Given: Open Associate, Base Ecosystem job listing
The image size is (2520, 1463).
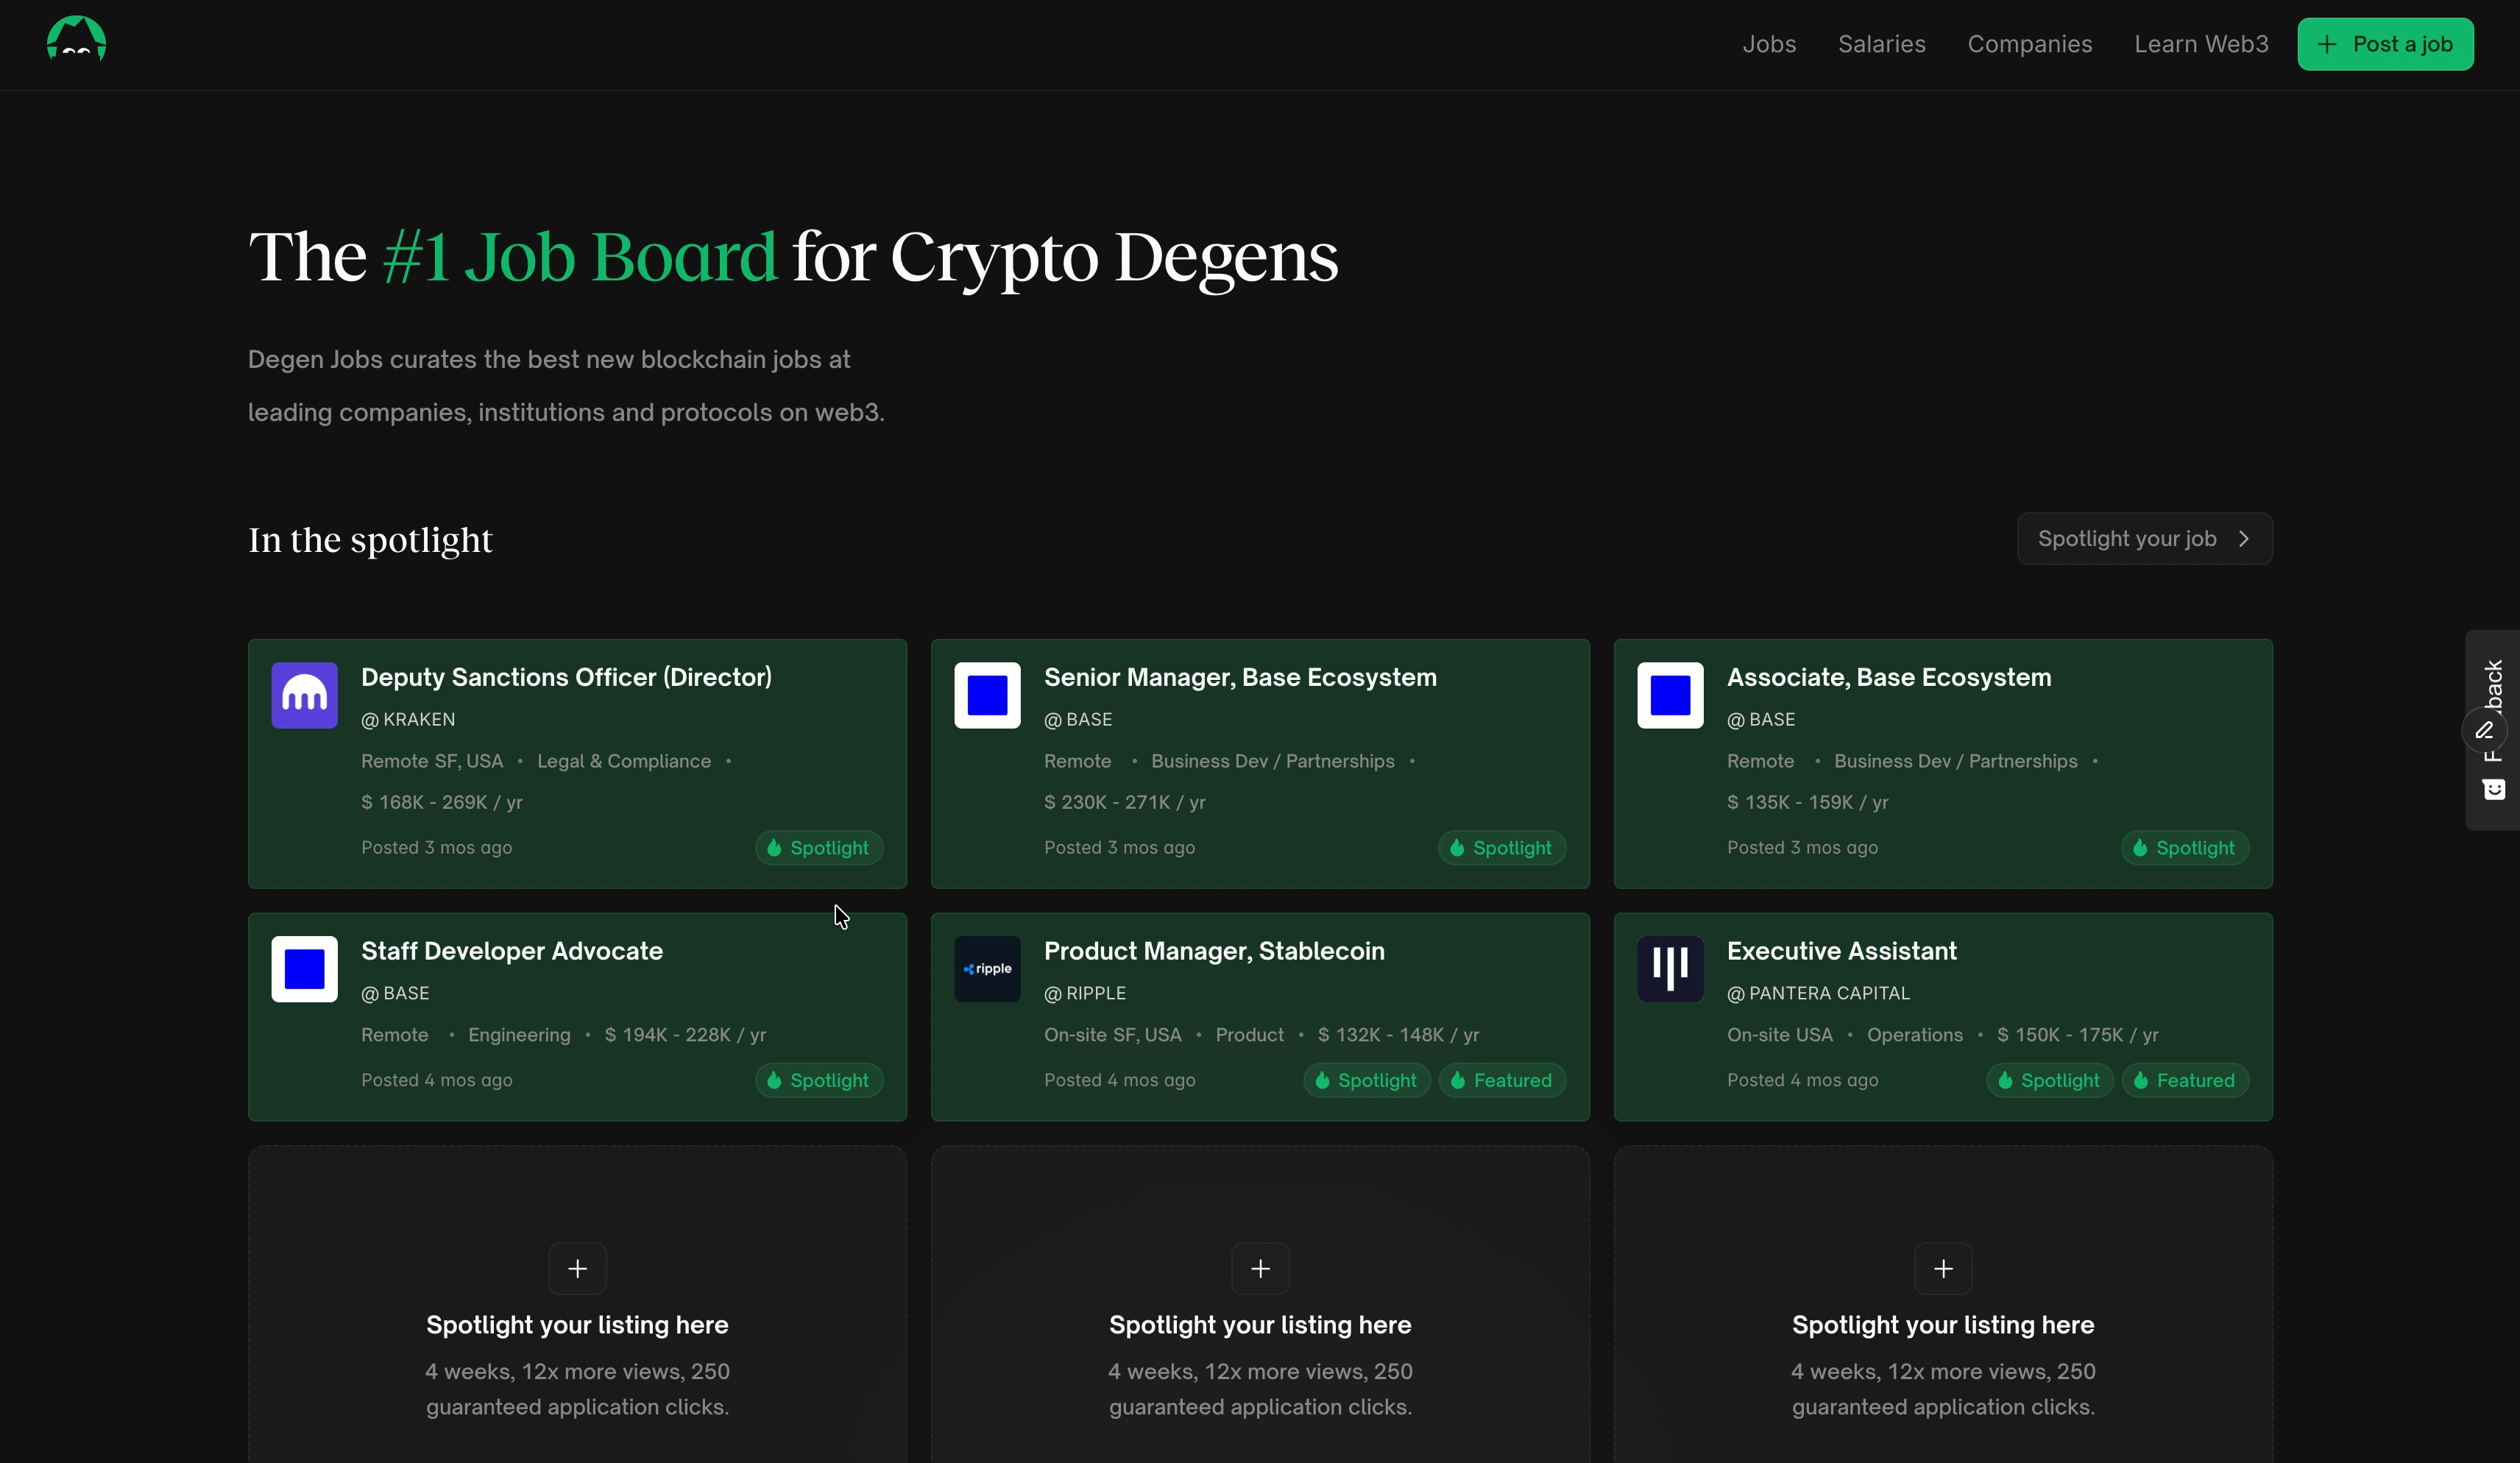Looking at the screenshot, I should (1888, 677).
